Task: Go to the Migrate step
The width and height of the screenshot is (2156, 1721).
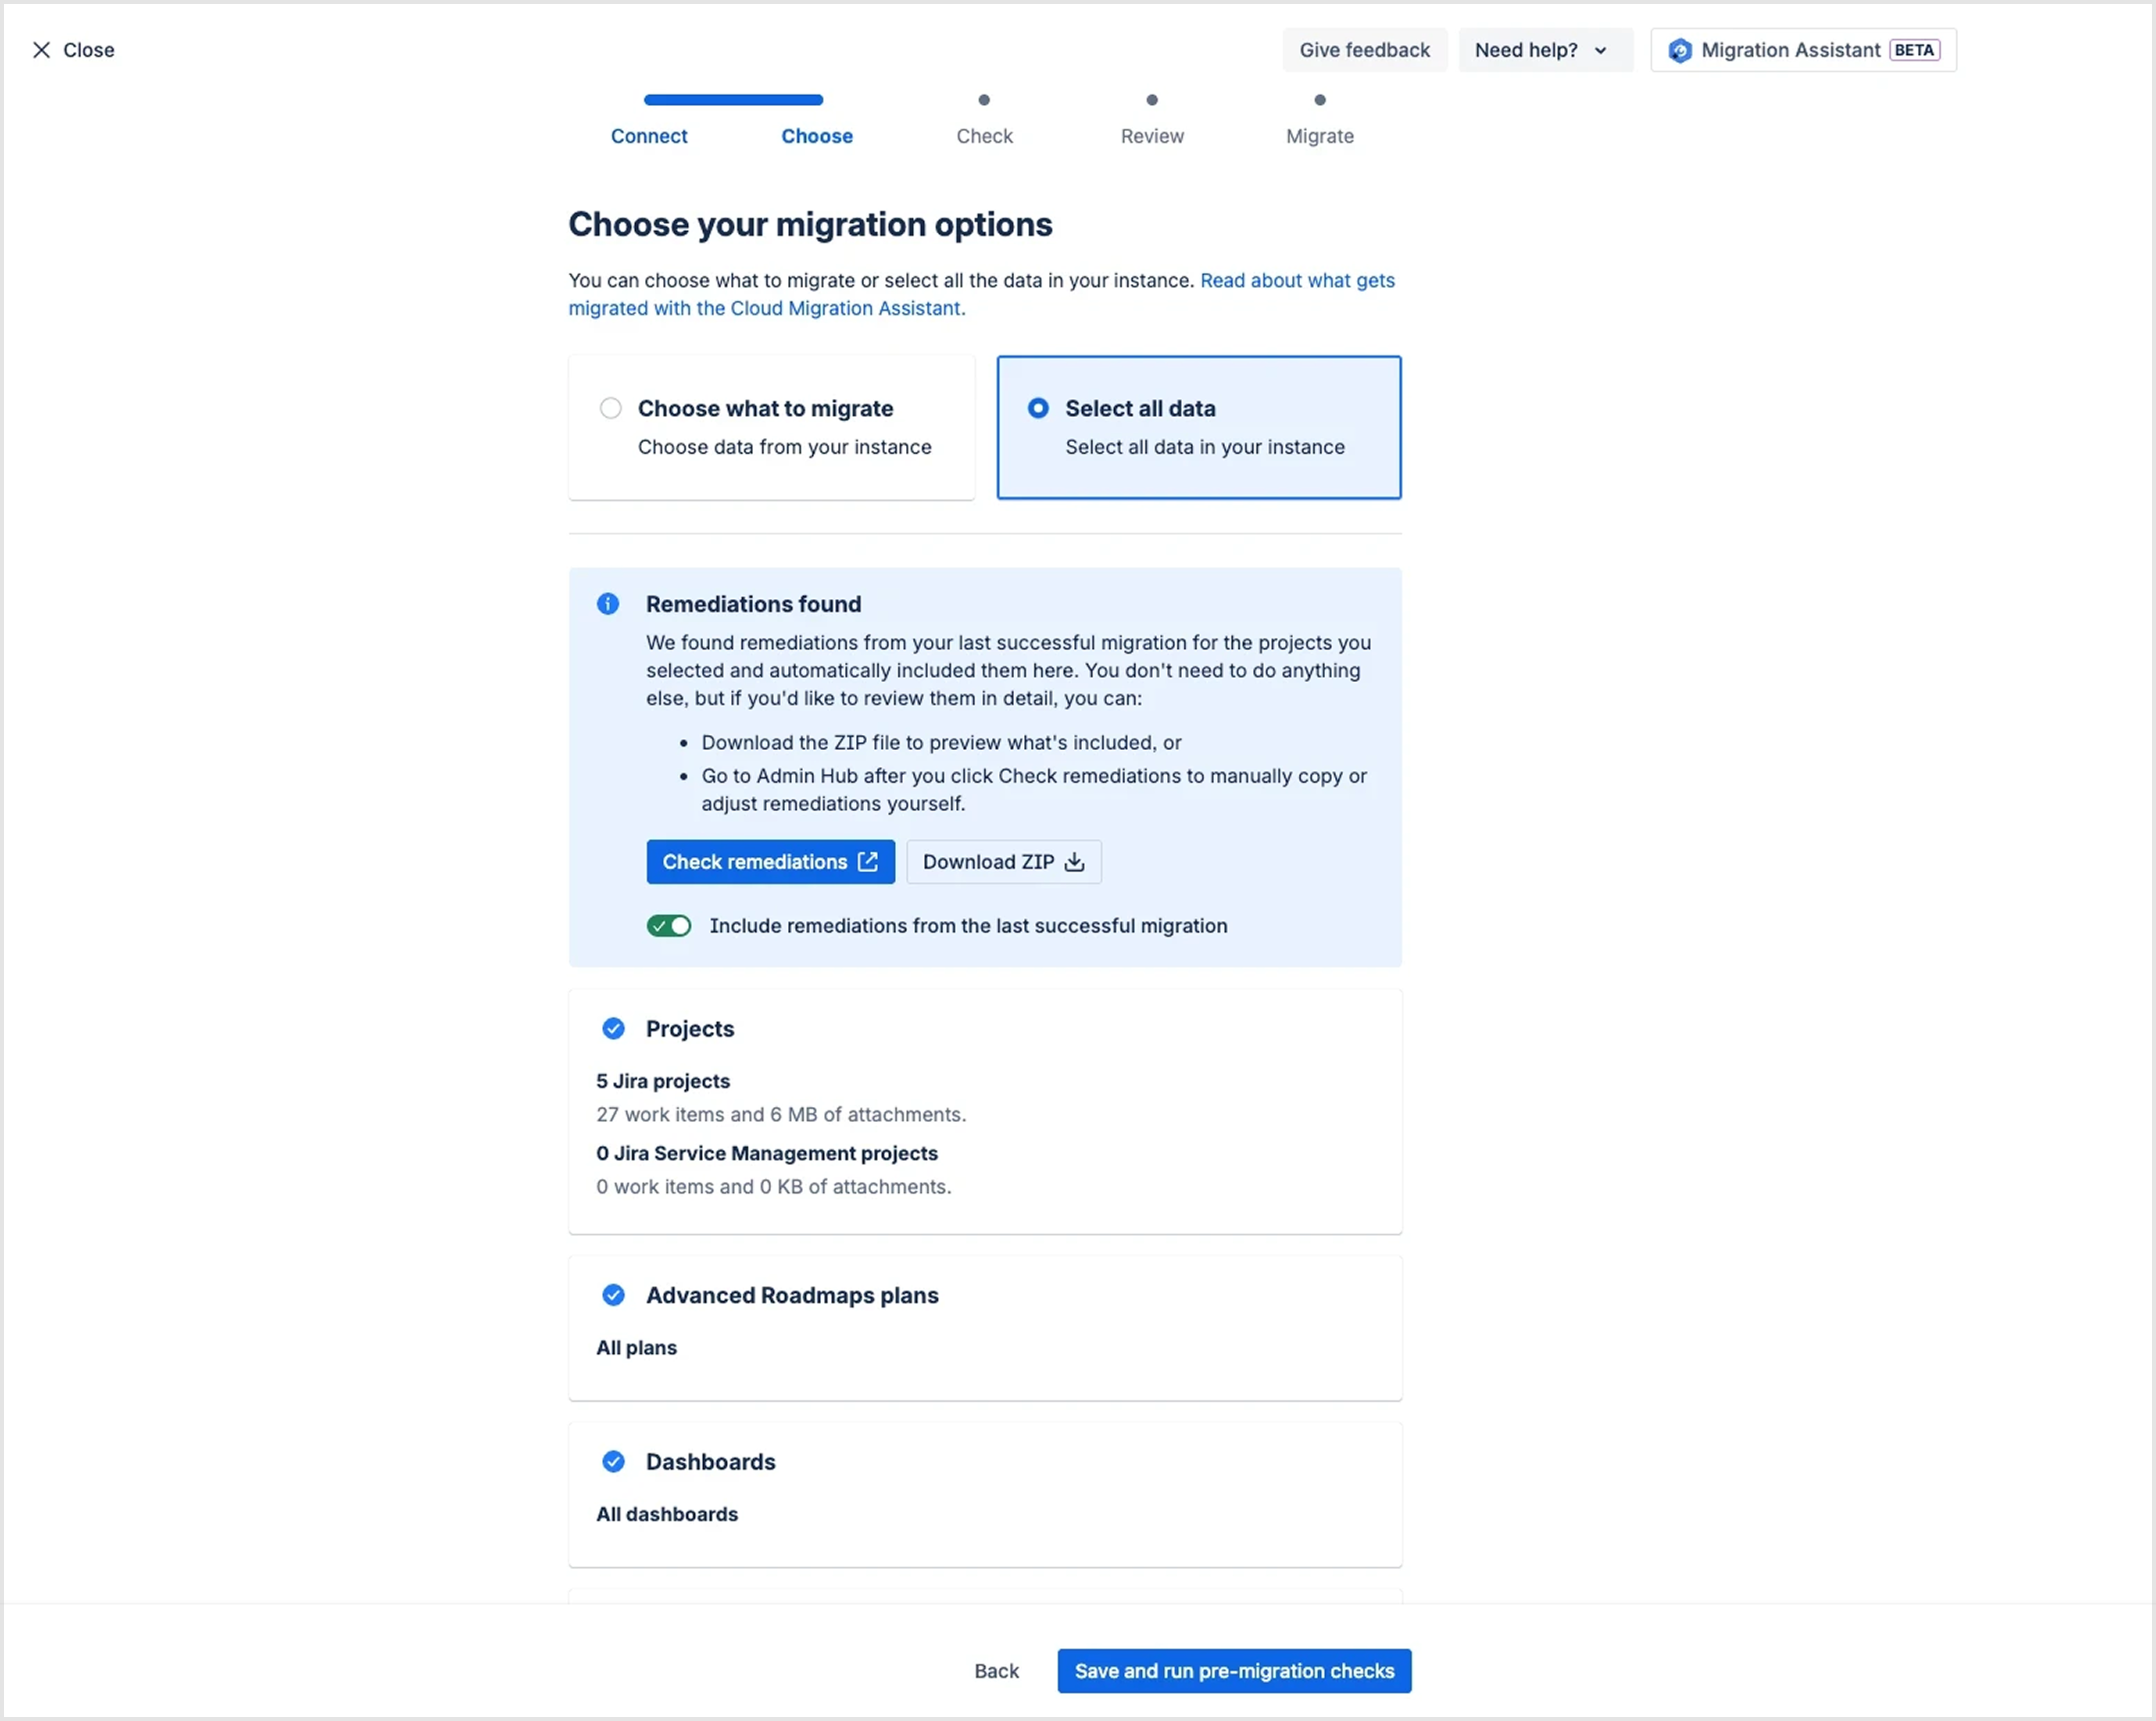Action: click(1320, 136)
